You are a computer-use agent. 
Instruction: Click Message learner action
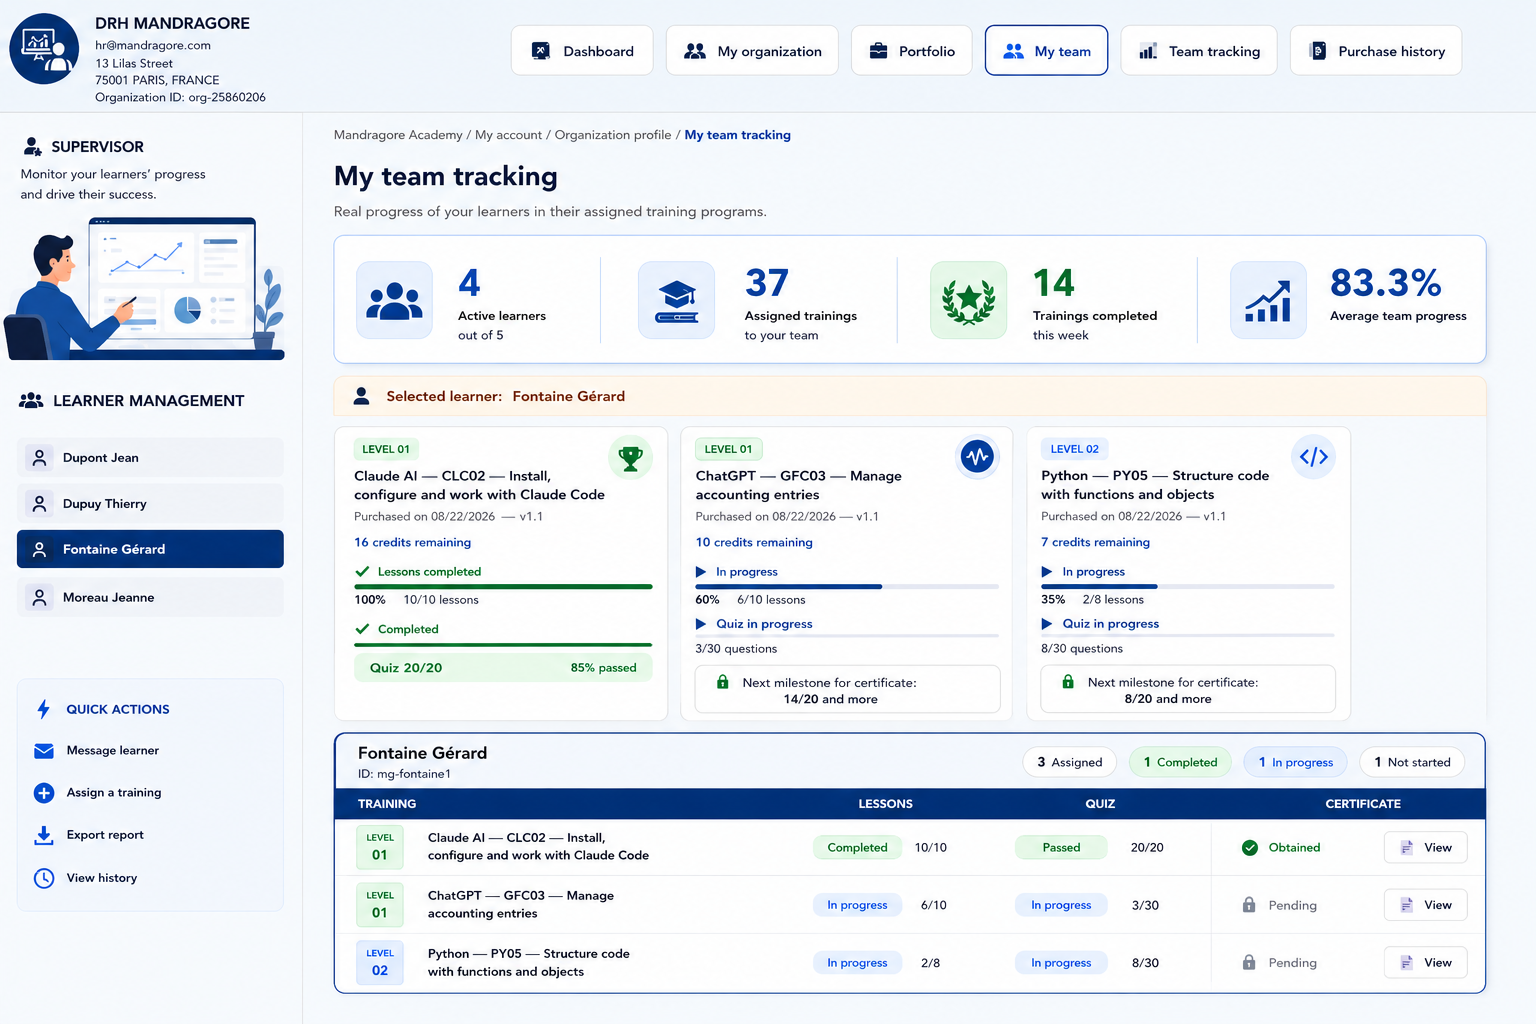pos(112,751)
